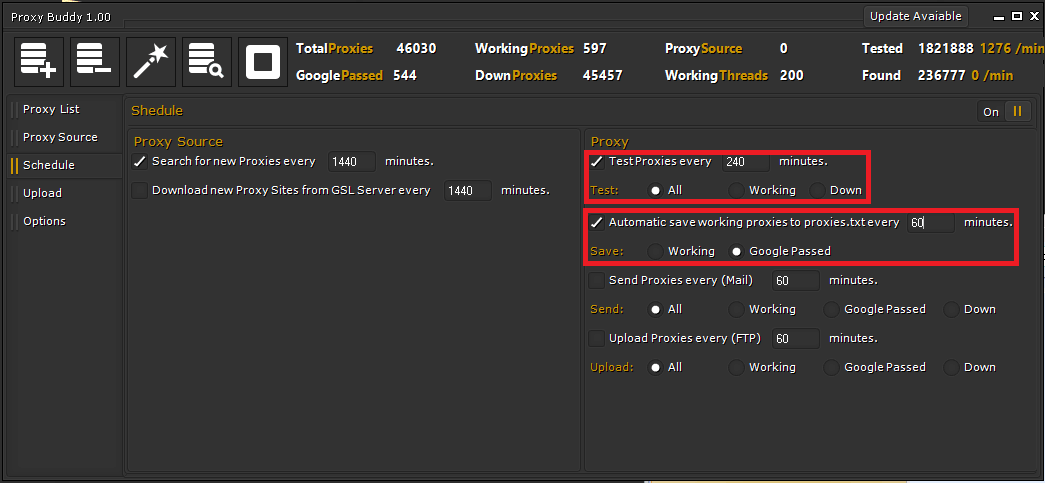Toggle the schedule On button
Image resolution: width=1045 pixels, height=483 pixels.
(x=991, y=111)
